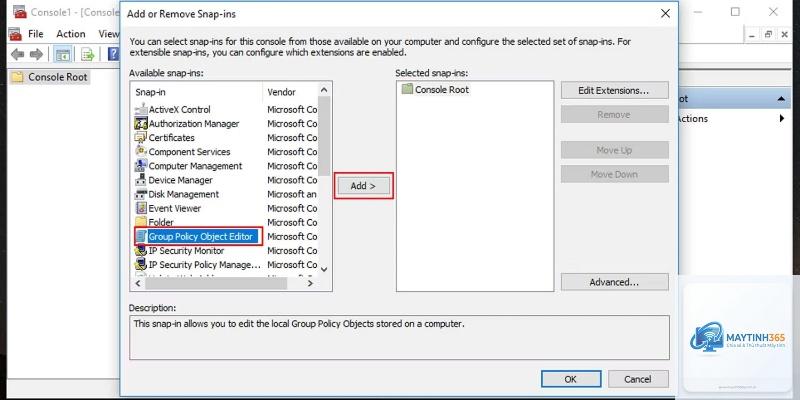The width and height of the screenshot is (800, 400).
Task: Open the console system menu icon beside File
Action: coord(15,34)
